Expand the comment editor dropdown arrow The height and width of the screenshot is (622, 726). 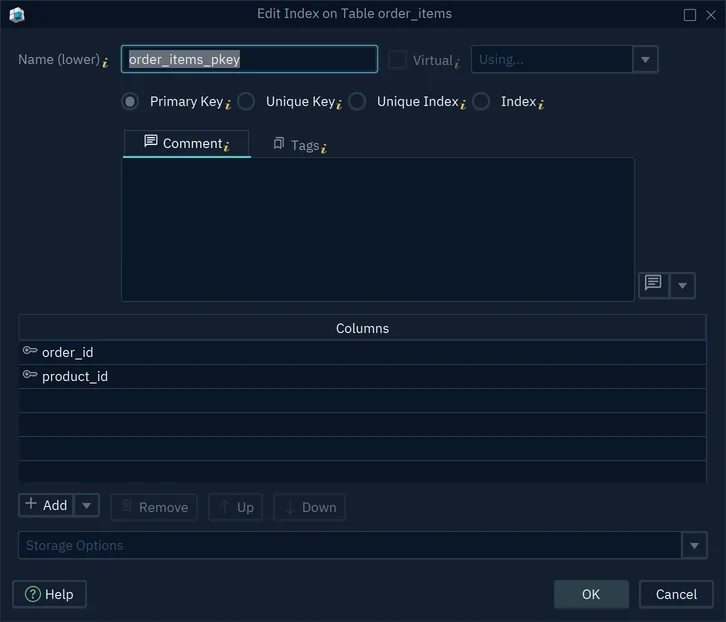click(x=682, y=285)
